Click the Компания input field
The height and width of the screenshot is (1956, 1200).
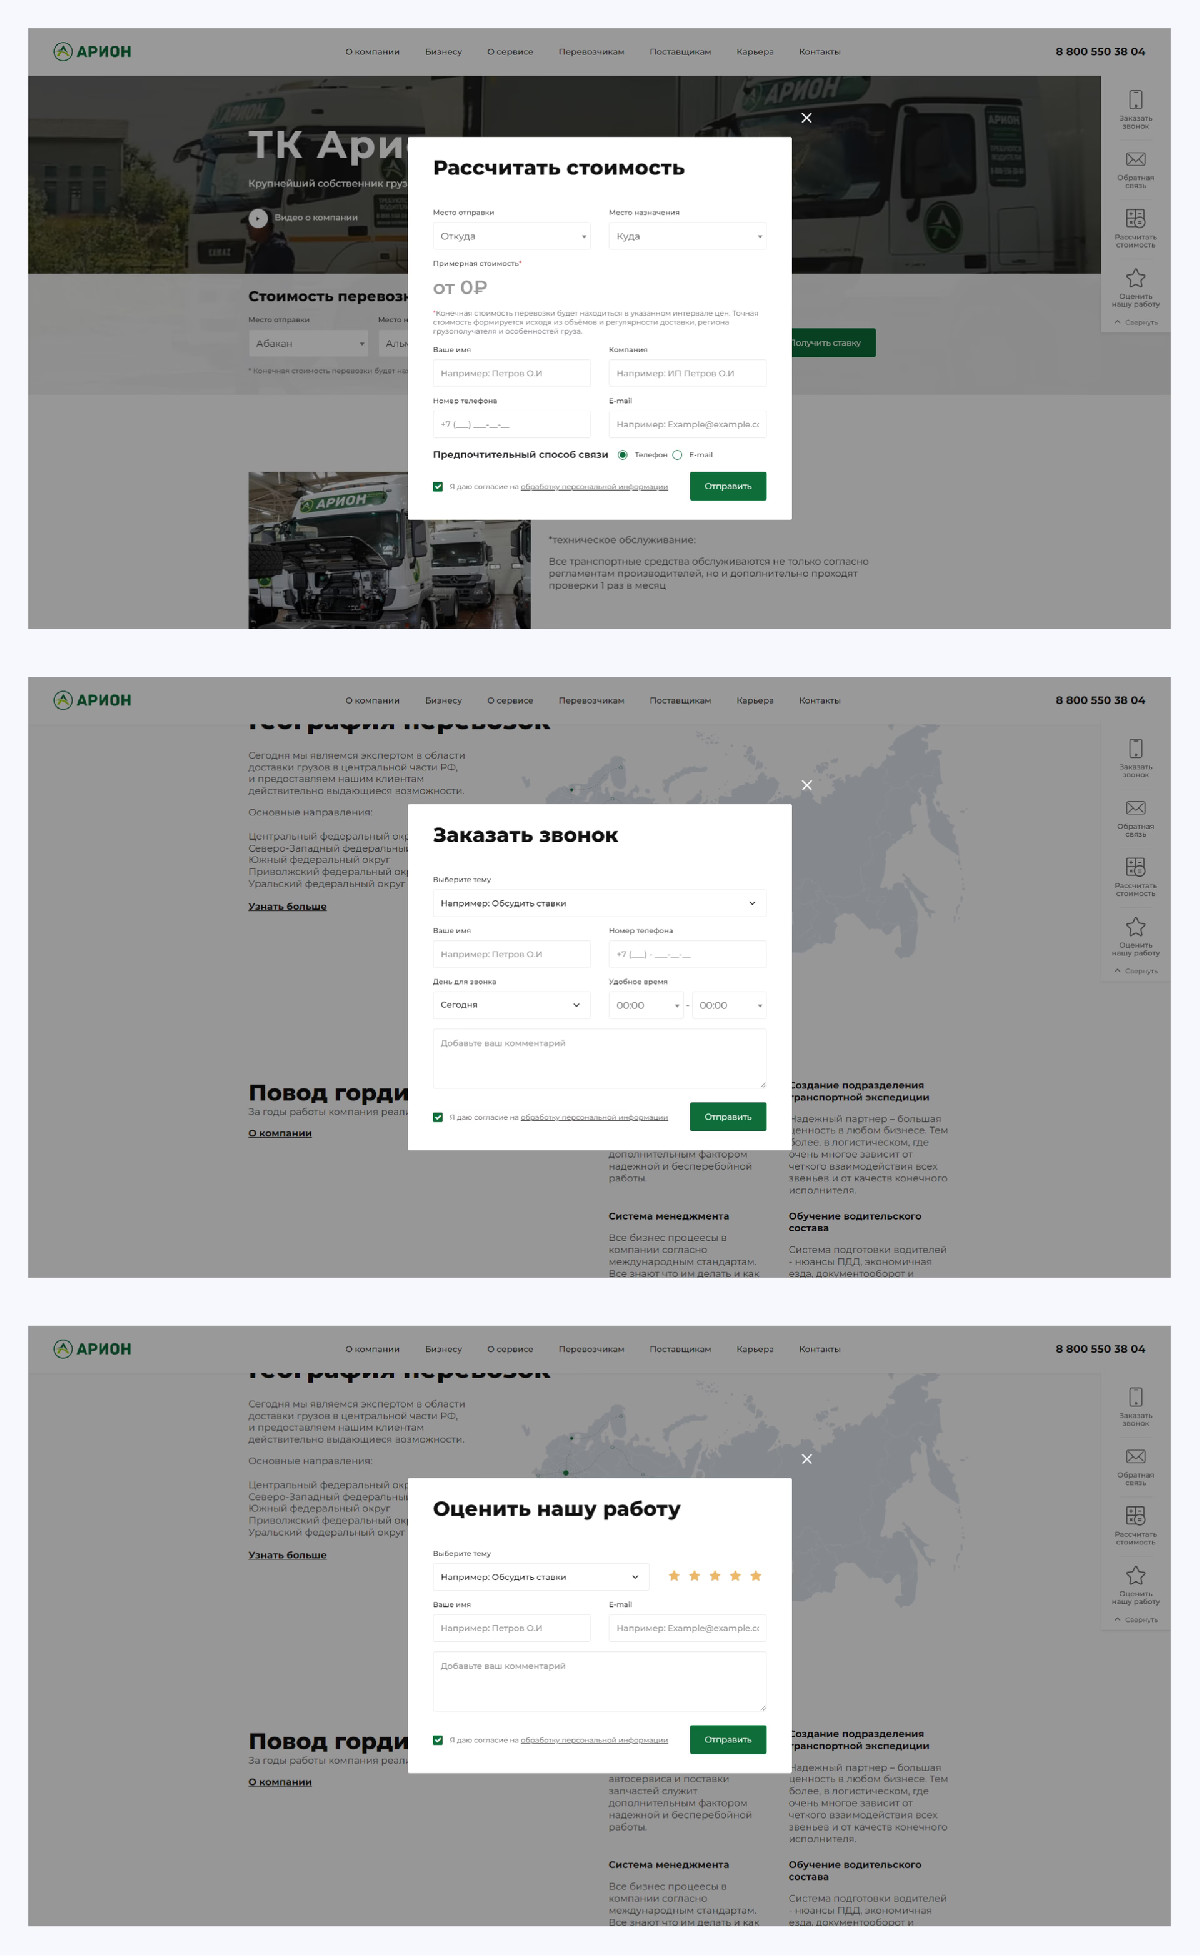(687, 373)
